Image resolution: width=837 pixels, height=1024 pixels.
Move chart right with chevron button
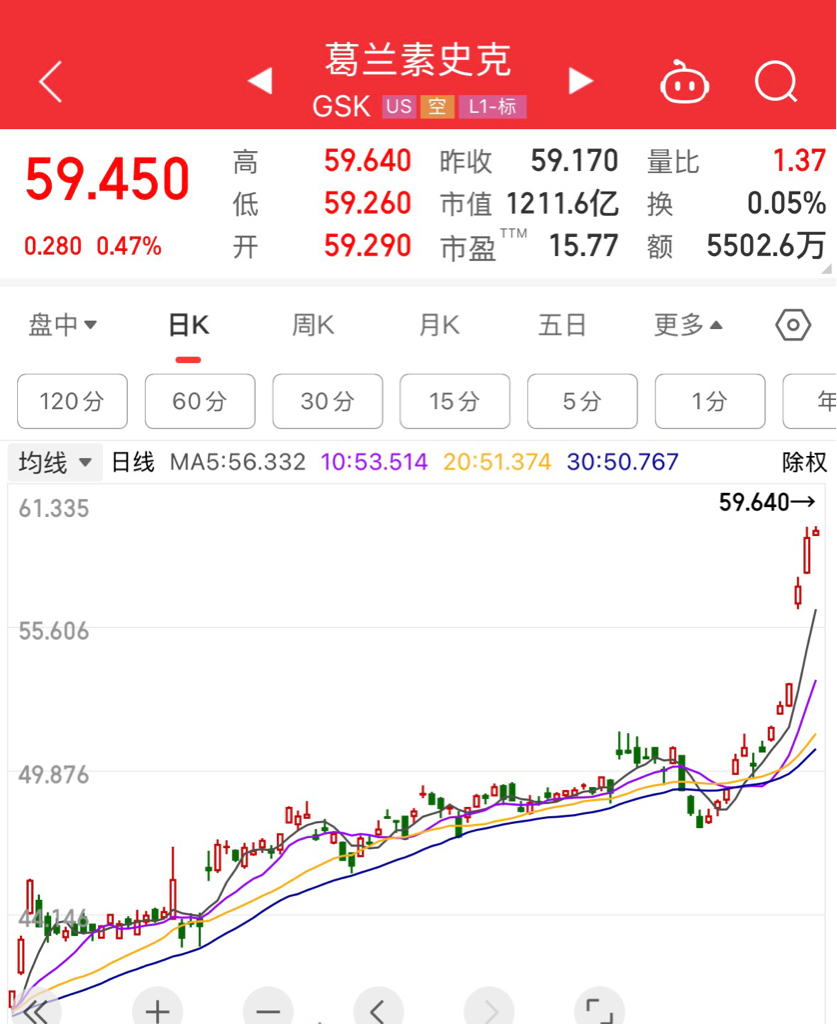[x=489, y=1010]
